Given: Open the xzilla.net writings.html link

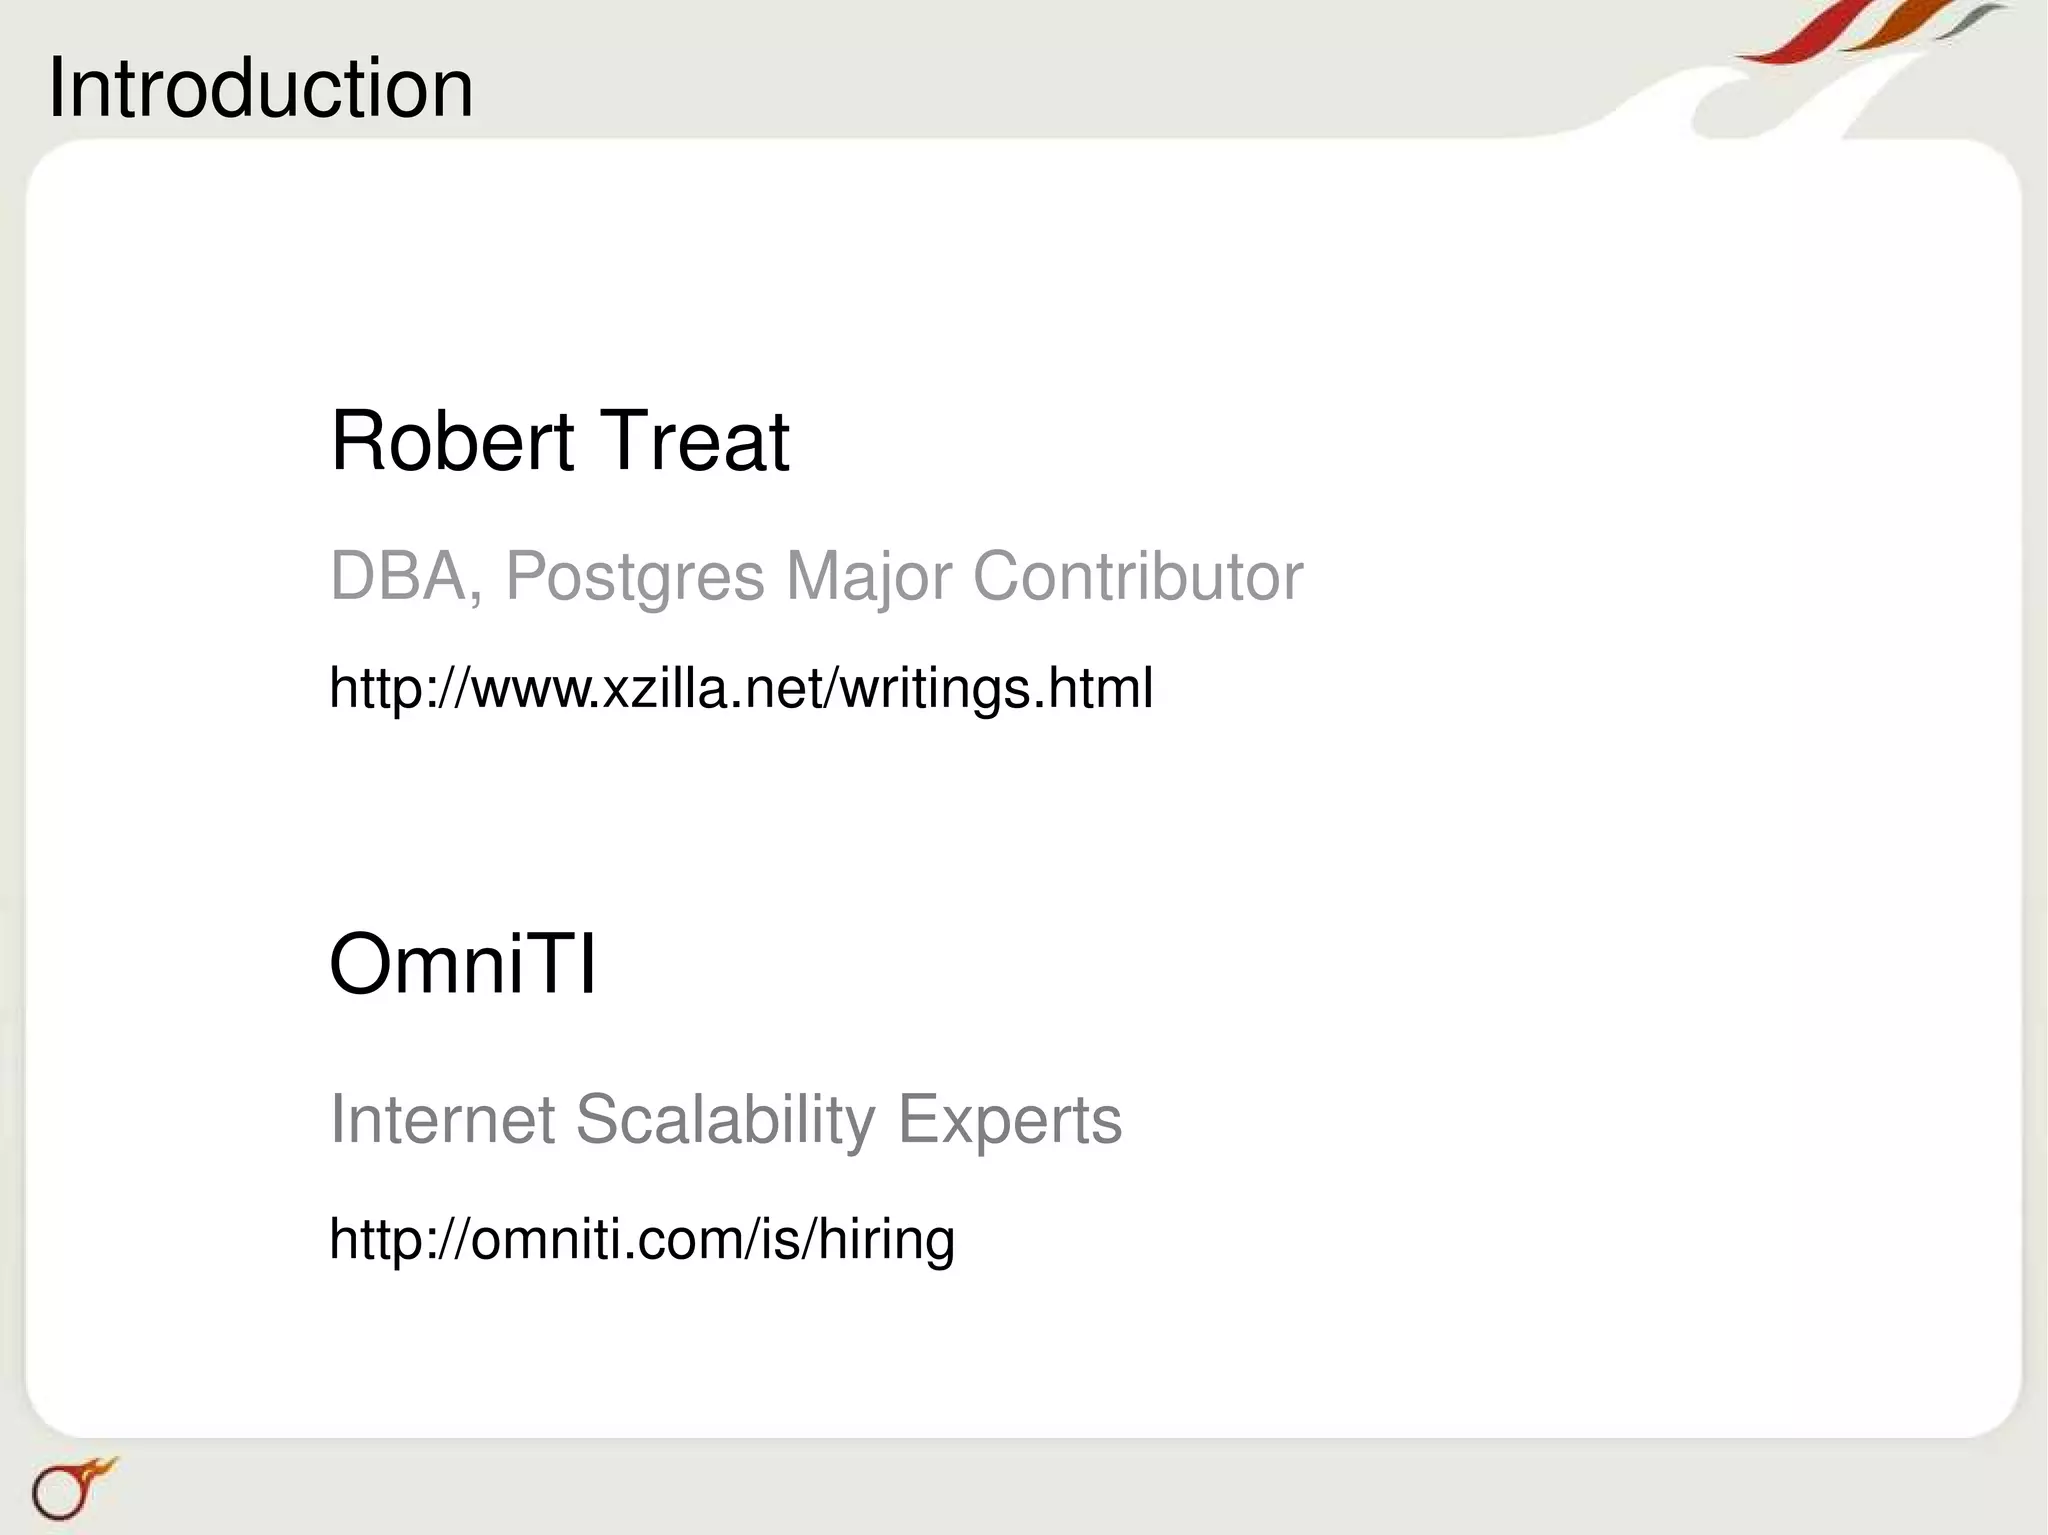Looking at the screenshot, I should coord(741,688).
